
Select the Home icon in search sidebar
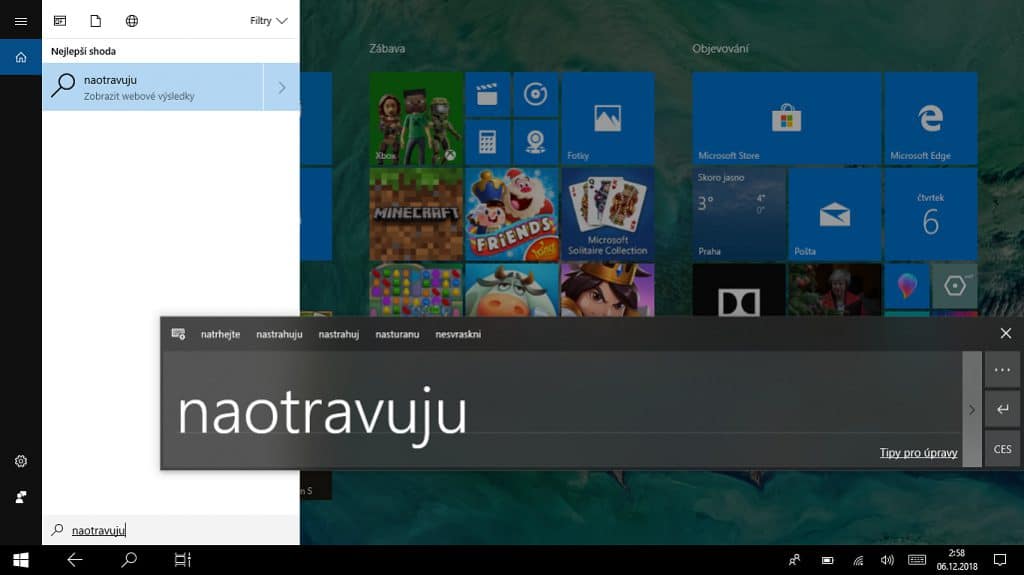click(20, 57)
